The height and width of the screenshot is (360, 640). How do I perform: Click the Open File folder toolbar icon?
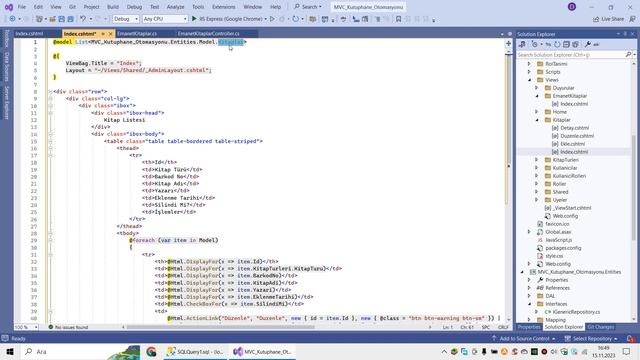point(53,19)
